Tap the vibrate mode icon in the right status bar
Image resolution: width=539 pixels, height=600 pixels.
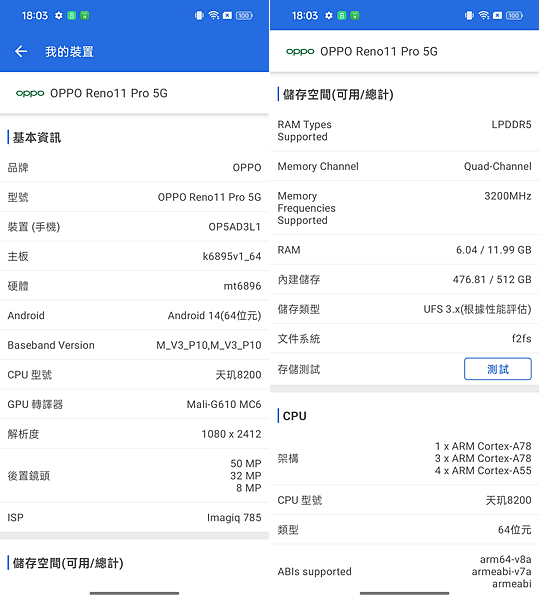tap(469, 16)
